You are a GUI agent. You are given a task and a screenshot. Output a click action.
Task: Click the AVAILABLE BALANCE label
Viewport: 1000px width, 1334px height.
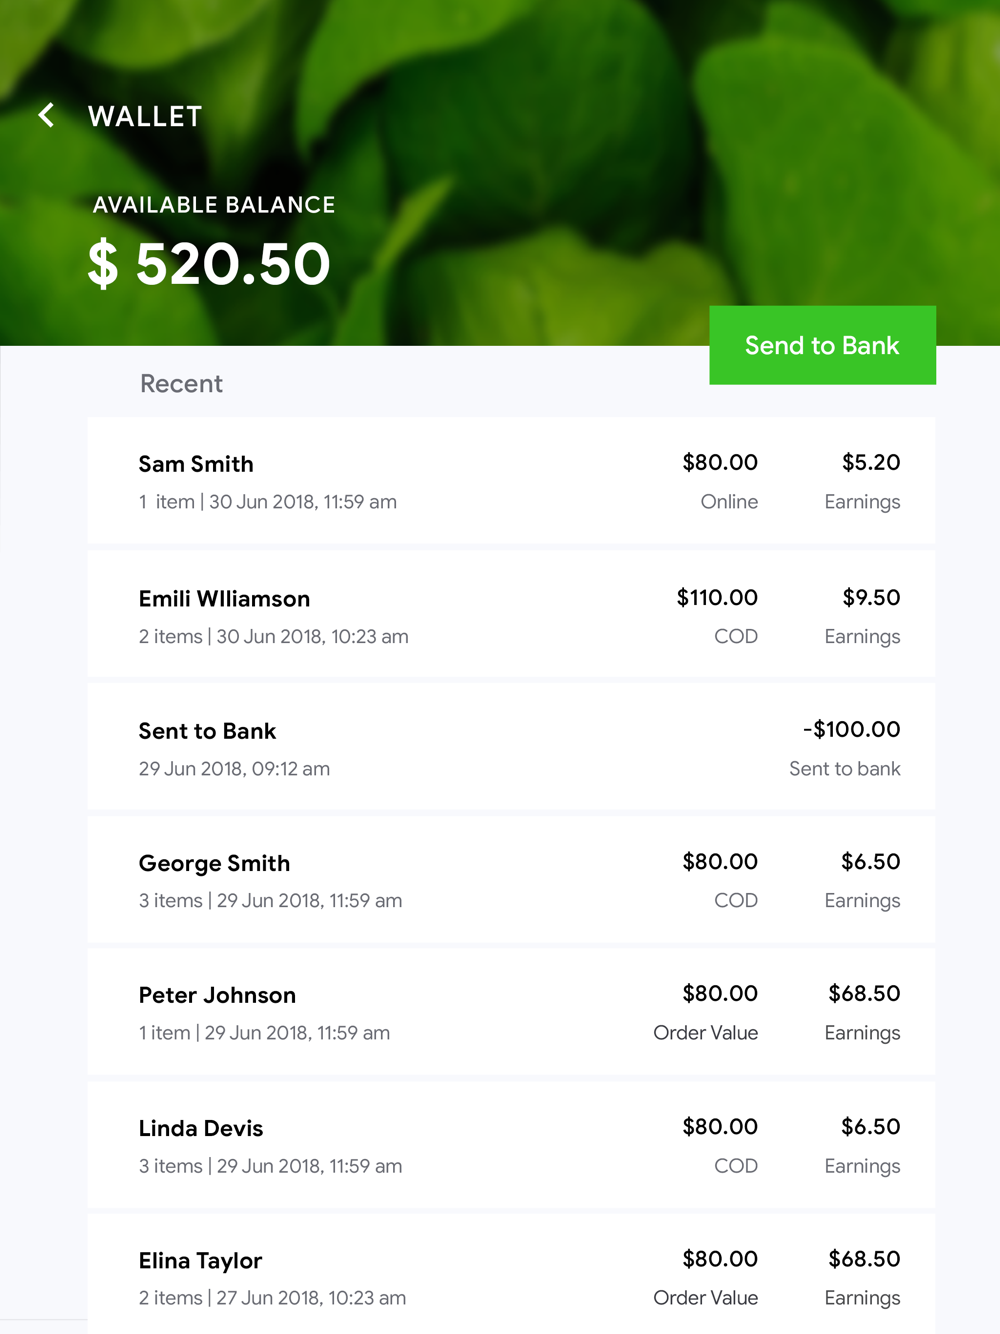[214, 205]
